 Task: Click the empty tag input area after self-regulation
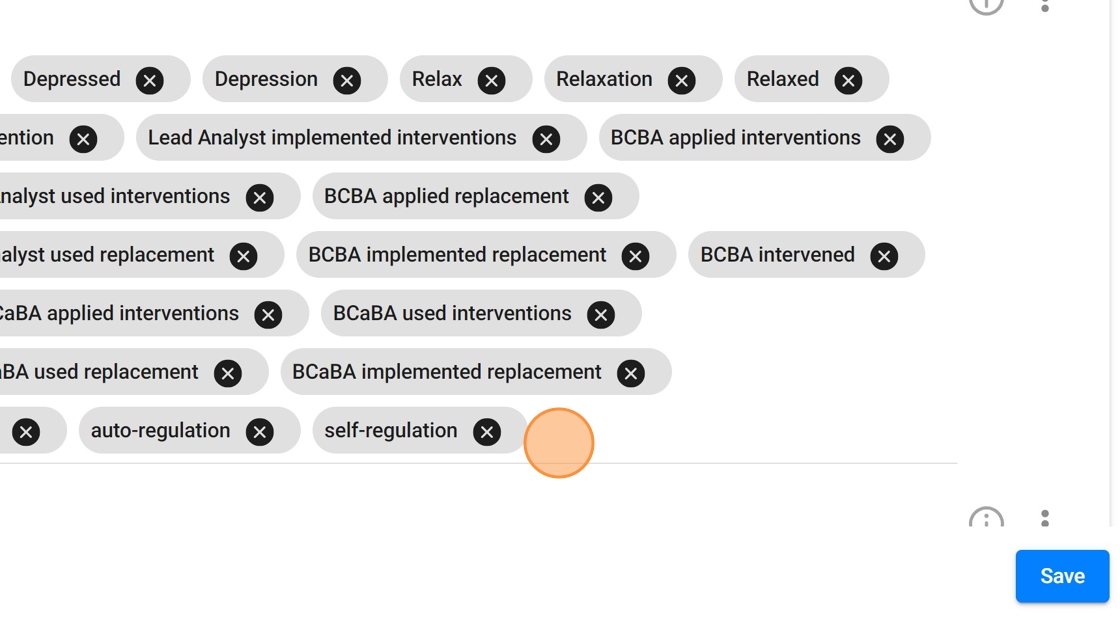pos(740,432)
